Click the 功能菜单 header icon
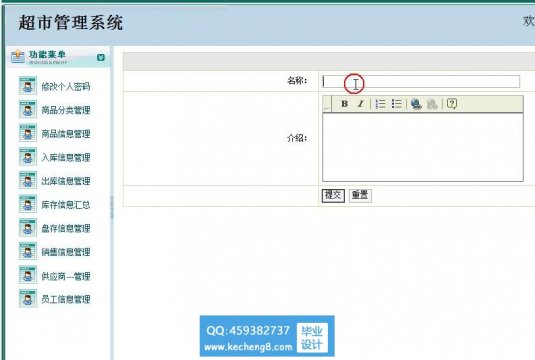This screenshot has height=360, width=535. tap(17, 57)
